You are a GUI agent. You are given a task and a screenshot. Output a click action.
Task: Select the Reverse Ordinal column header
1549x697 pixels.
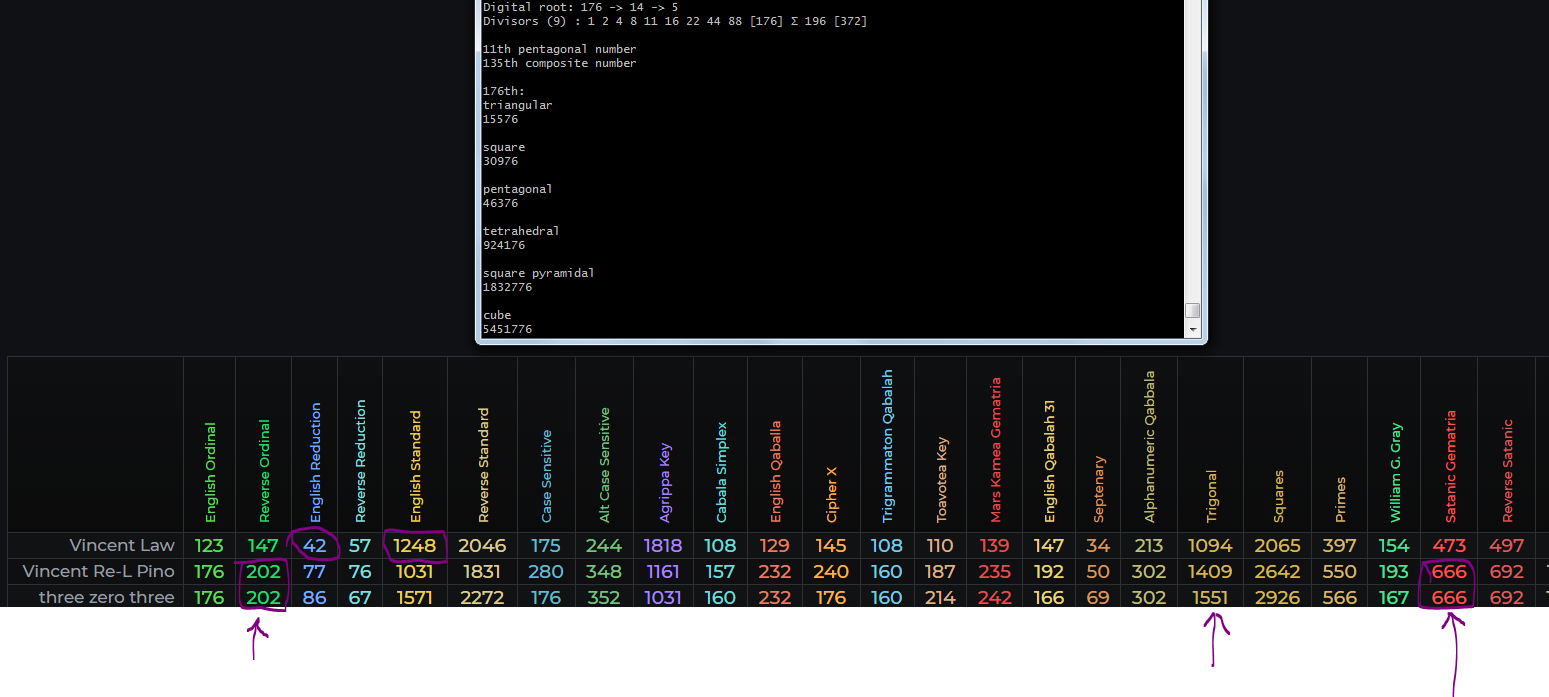point(264,470)
